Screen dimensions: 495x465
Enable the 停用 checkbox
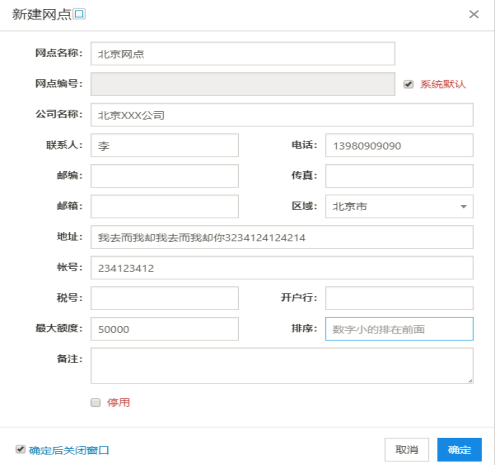[96, 402]
